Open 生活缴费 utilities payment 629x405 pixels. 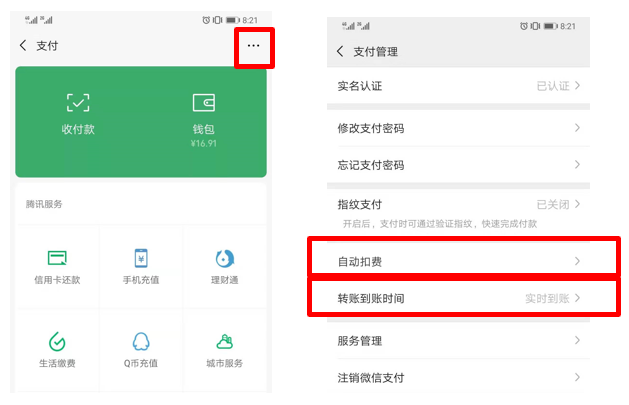point(57,350)
